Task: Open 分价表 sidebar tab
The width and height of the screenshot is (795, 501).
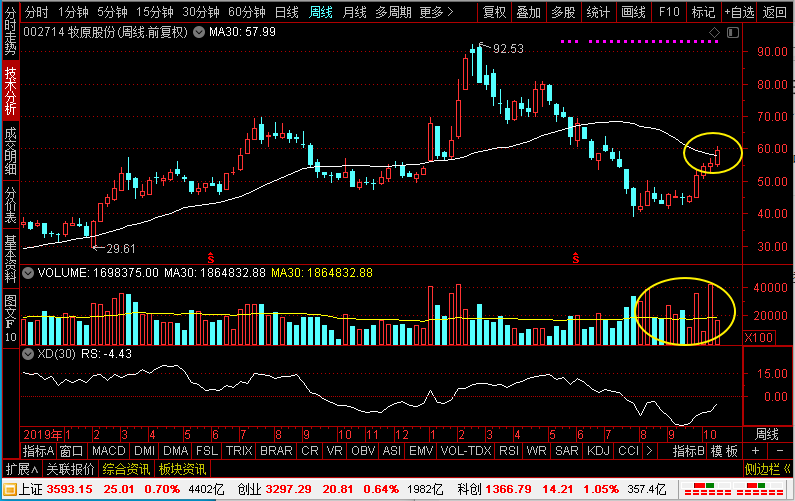Action: 10,205
